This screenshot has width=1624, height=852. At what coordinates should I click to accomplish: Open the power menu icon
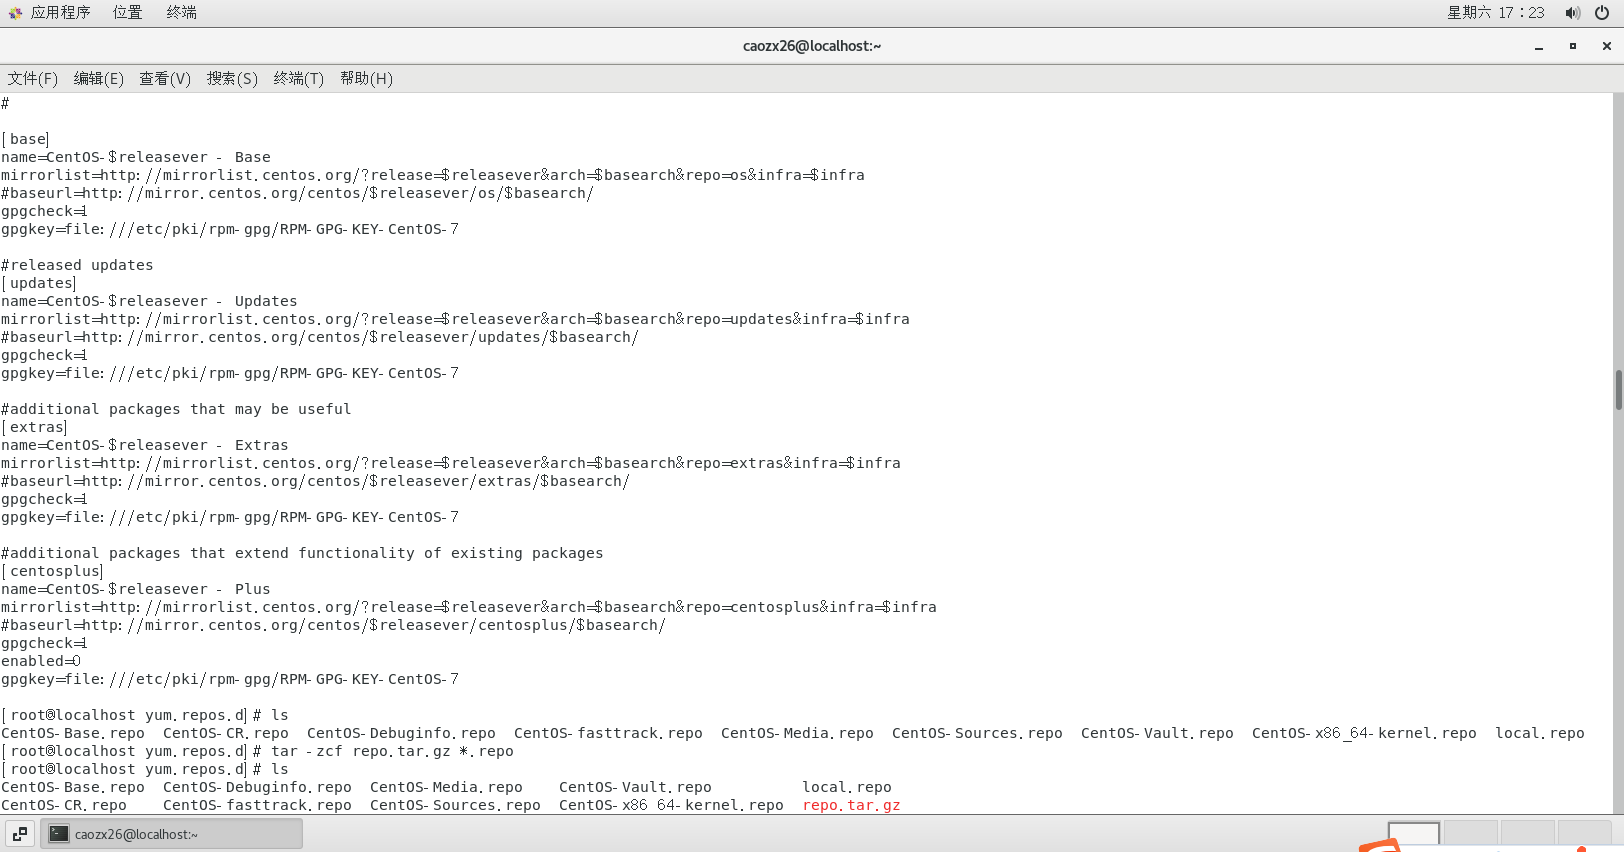[1601, 13]
